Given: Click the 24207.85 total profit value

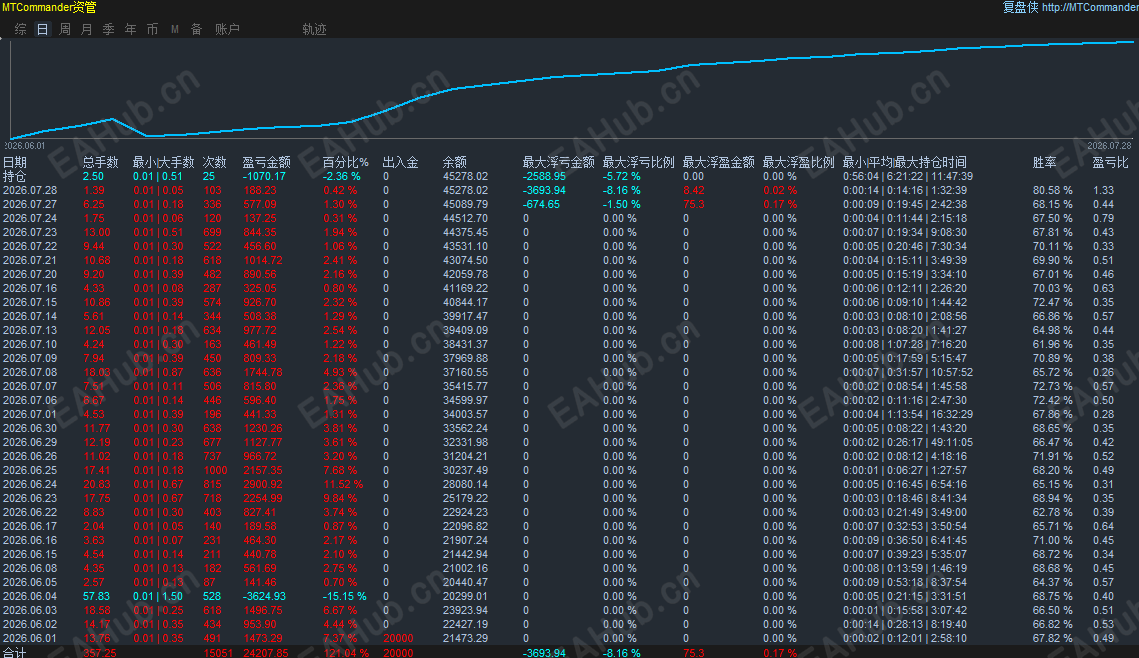Looking at the screenshot, I should point(266,653).
